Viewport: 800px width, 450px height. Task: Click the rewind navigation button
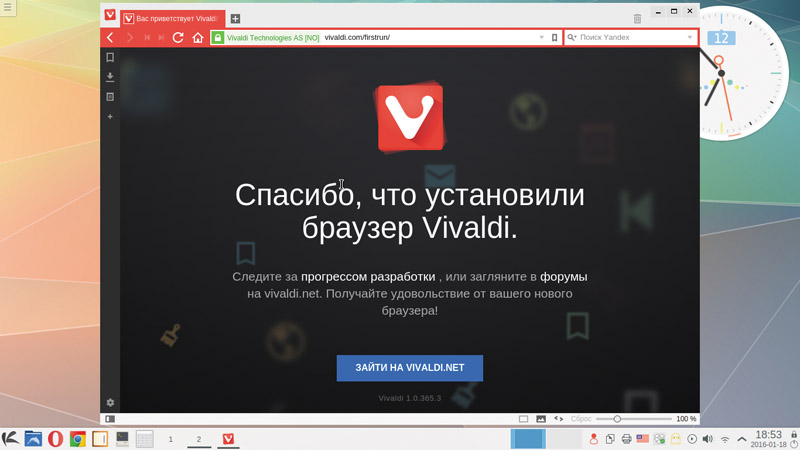147,37
